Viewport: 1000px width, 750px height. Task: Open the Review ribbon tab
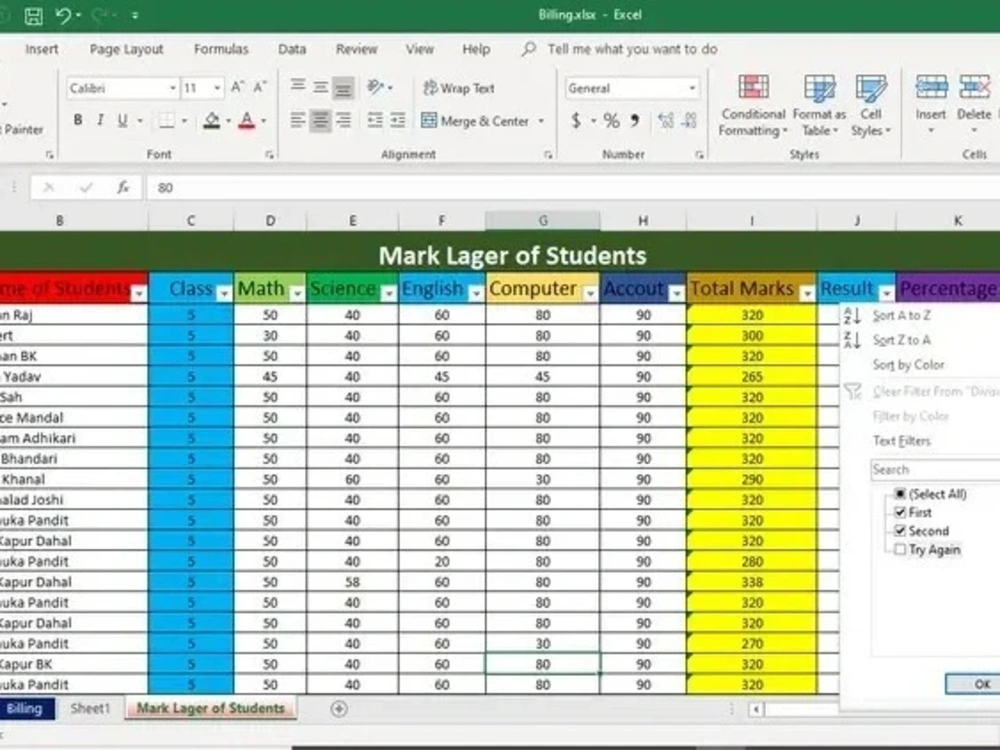point(357,49)
